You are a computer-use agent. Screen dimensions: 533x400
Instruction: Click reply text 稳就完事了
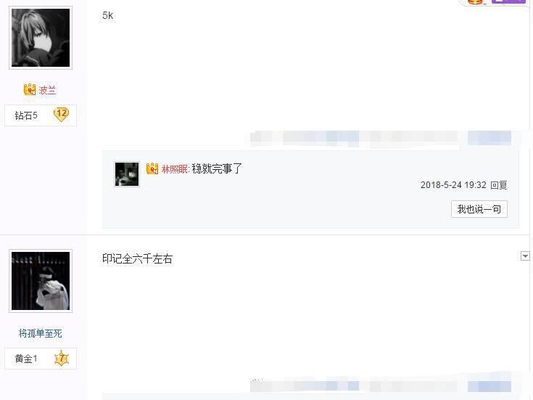[x=217, y=169]
